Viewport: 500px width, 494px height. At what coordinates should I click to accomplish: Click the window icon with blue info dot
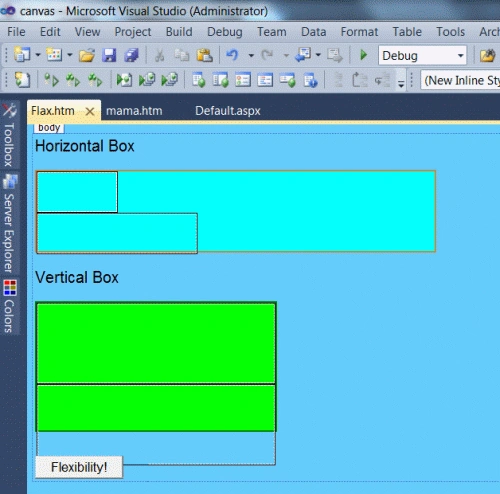tap(310, 80)
